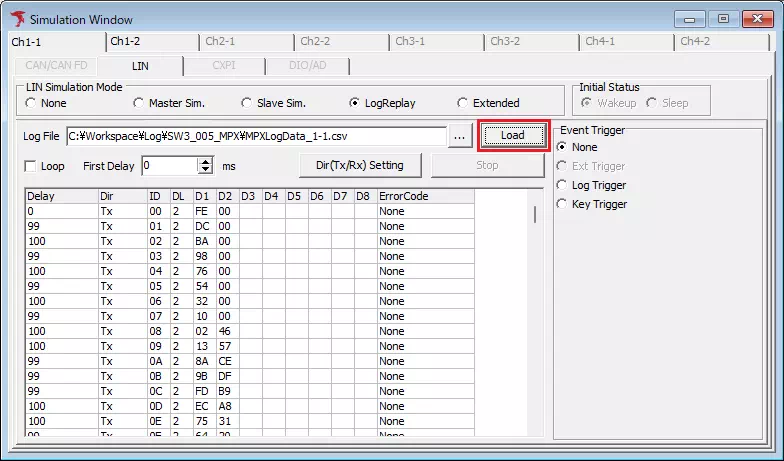The image size is (784, 461).
Task: Choose Key Trigger event option
Action: point(562,204)
